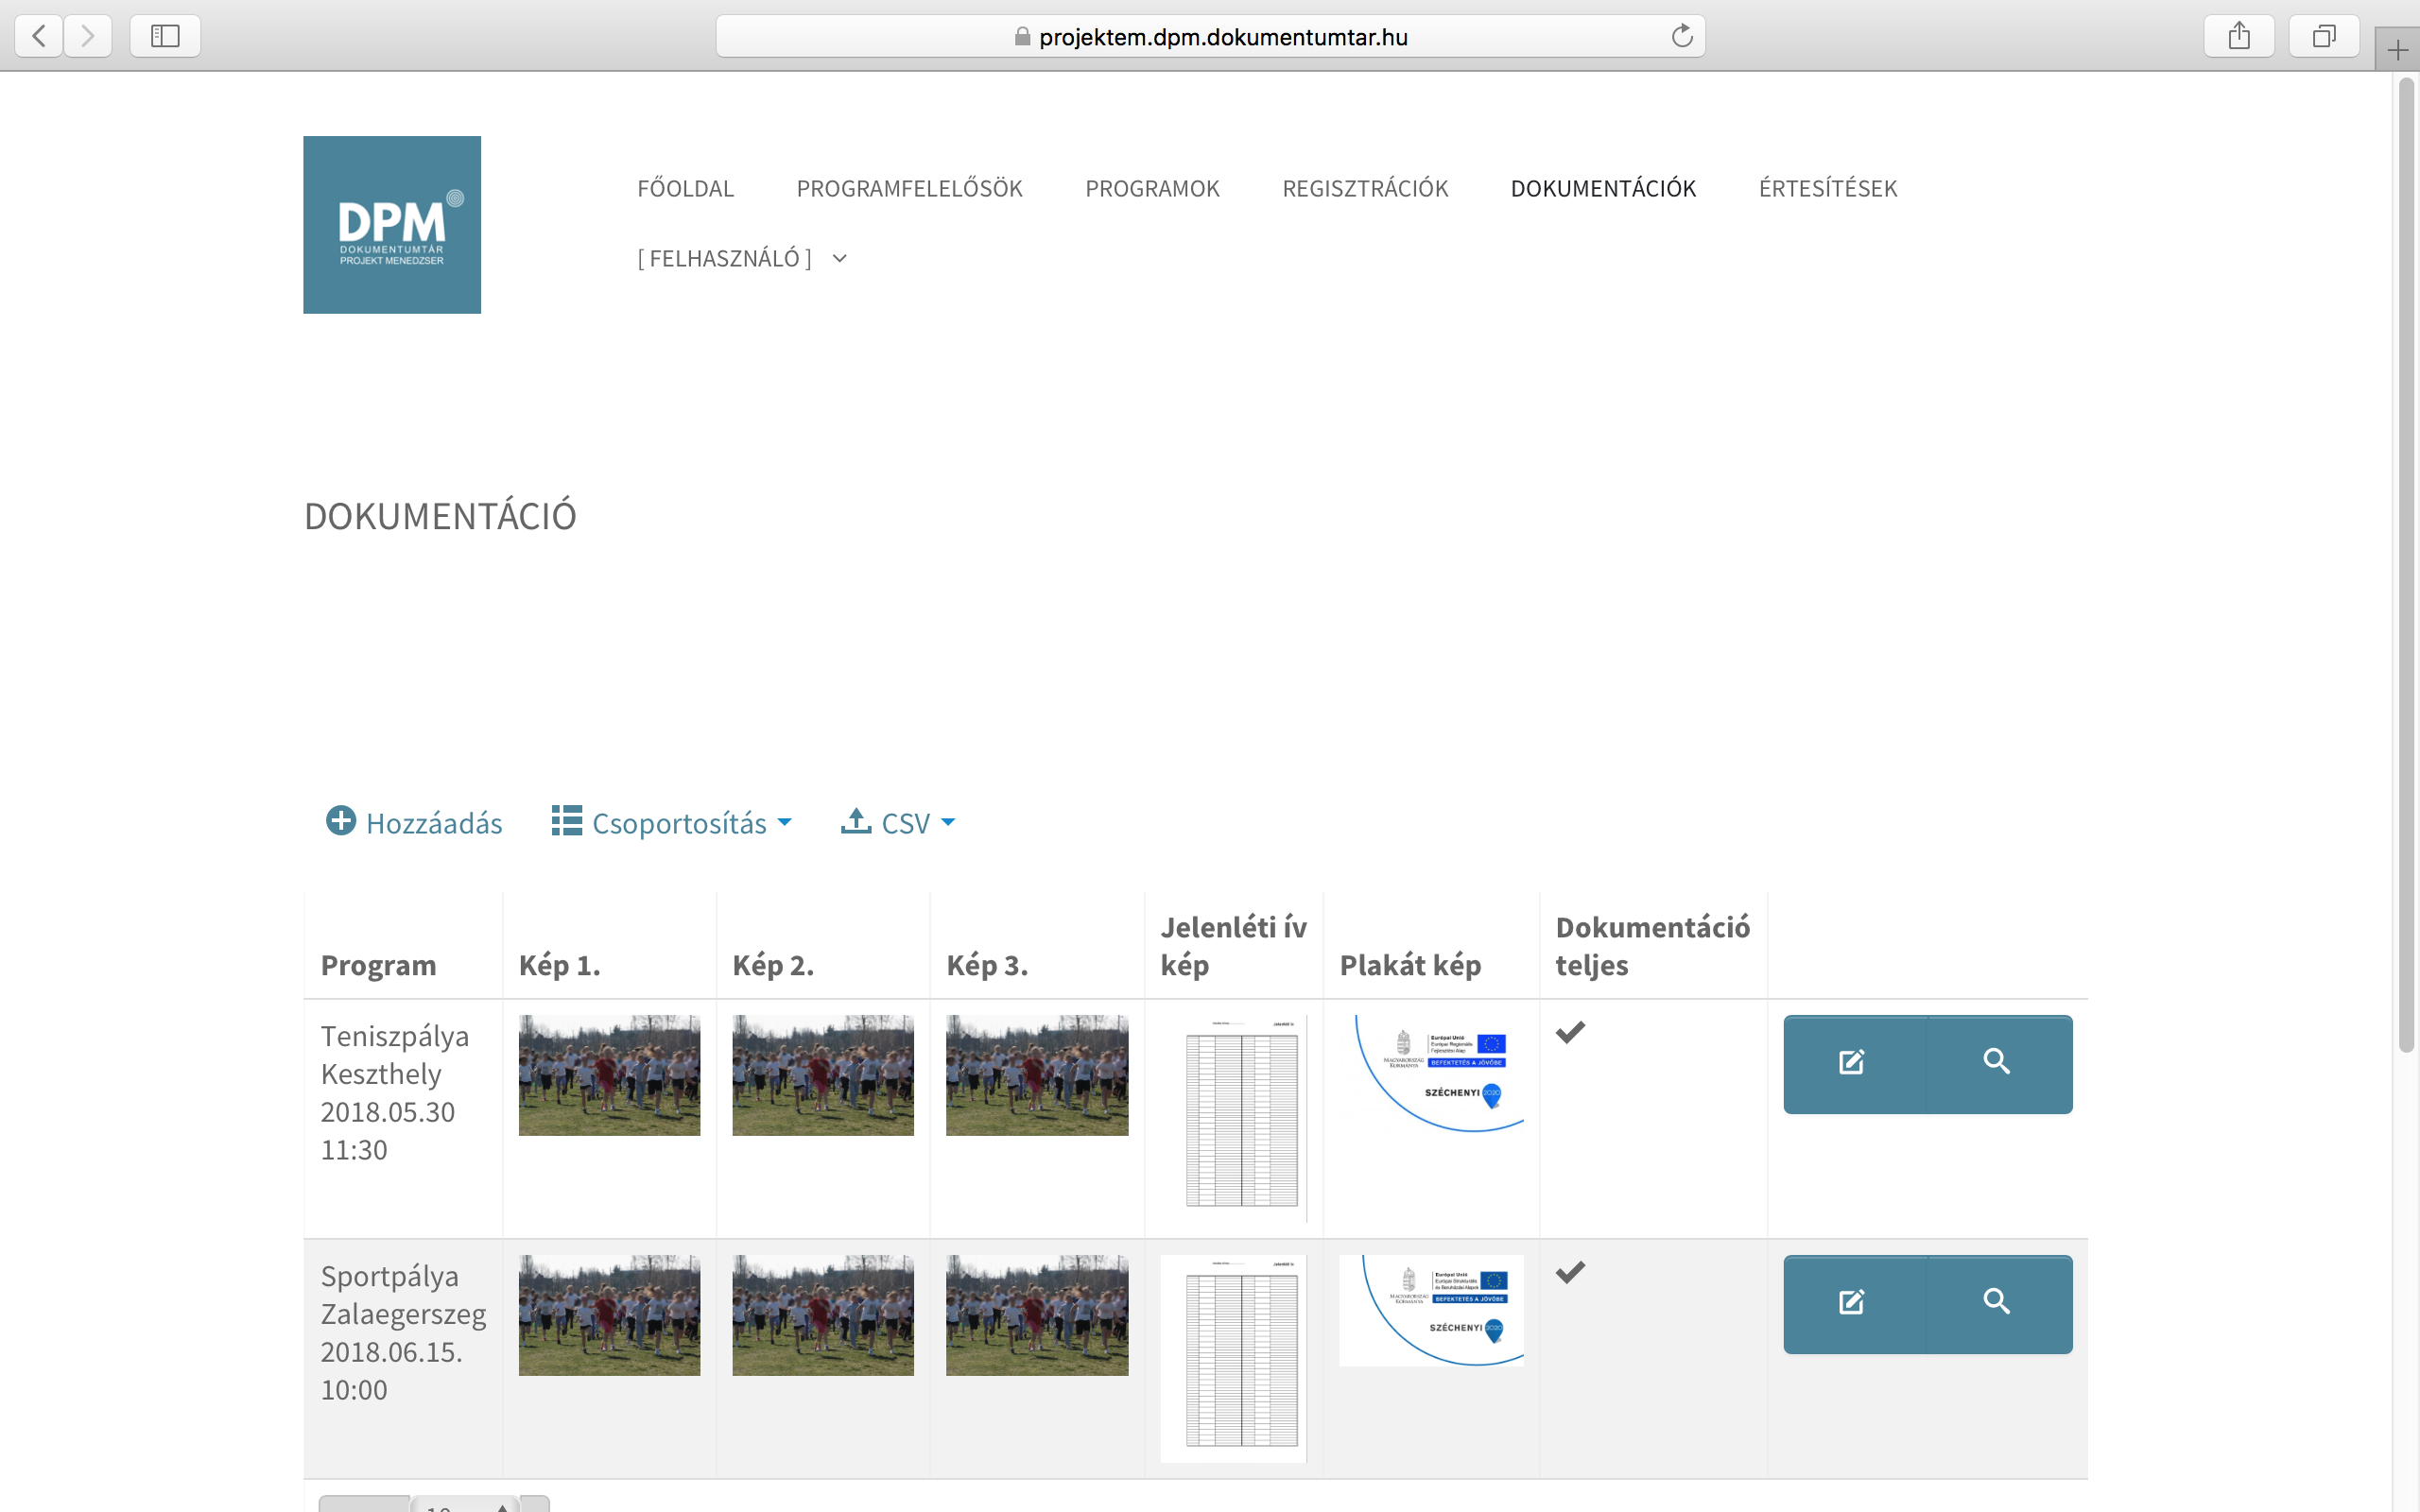Image resolution: width=2420 pixels, height=1512 pixels.
Task: Open REGISZTRÁCIÓK menu item
Action: (1365, 189)
